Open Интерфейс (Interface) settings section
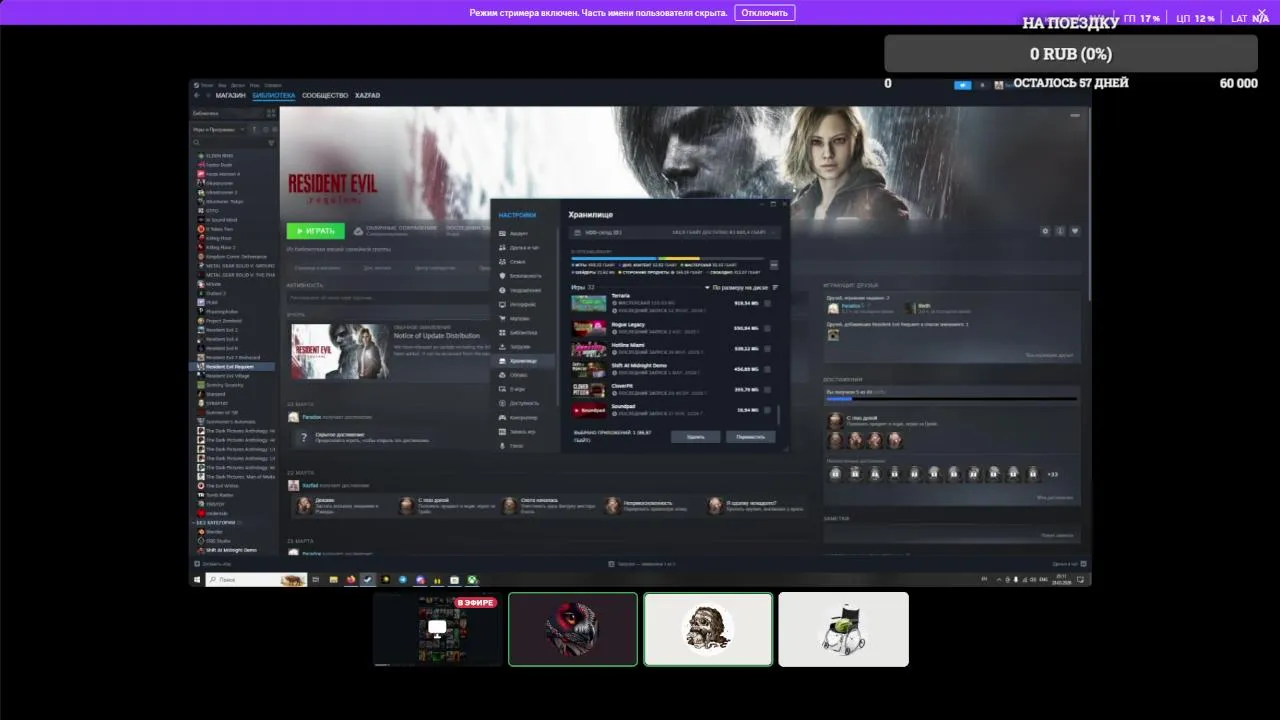This screenshot has height=720, width=1280. 524,304
